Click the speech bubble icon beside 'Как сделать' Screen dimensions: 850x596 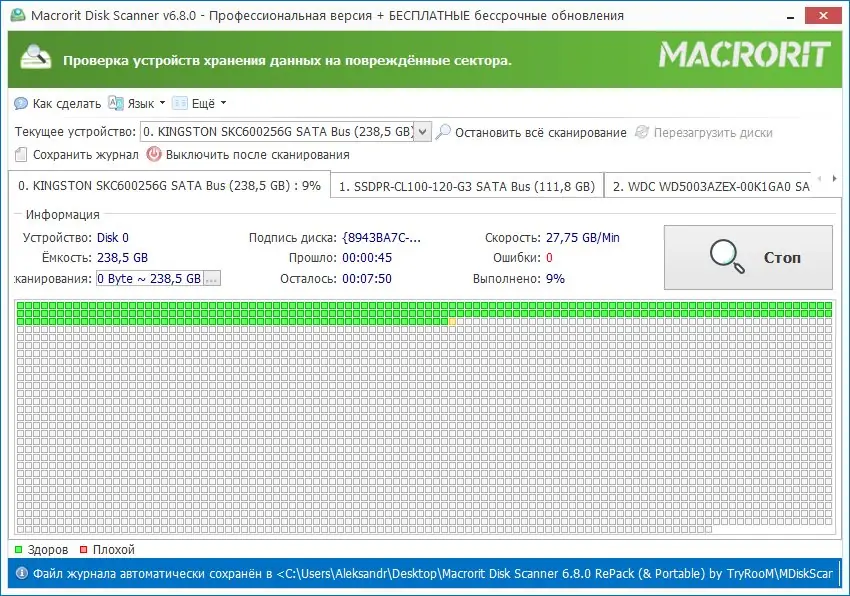(x=21, y=104)
